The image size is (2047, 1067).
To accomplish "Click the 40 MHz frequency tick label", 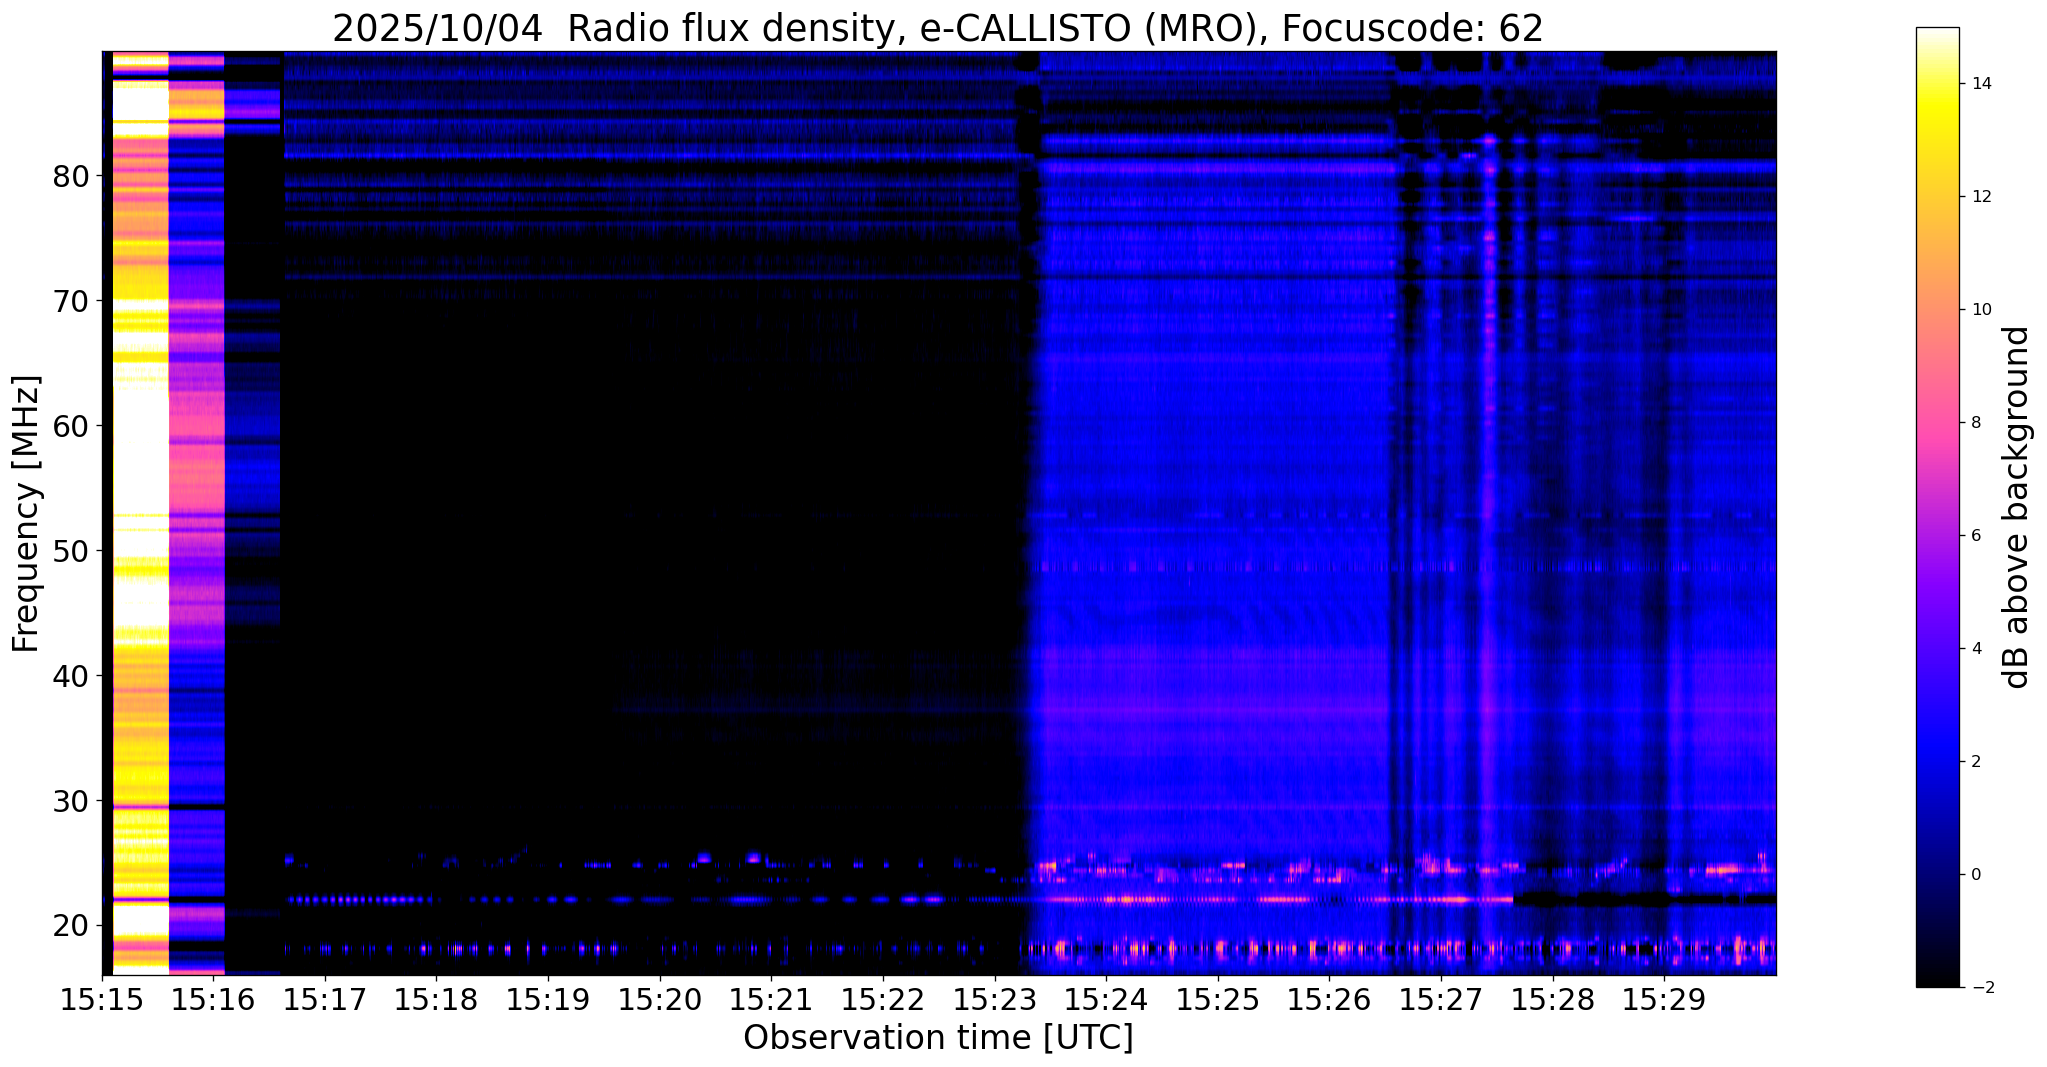I will click(x=71, y=677).
